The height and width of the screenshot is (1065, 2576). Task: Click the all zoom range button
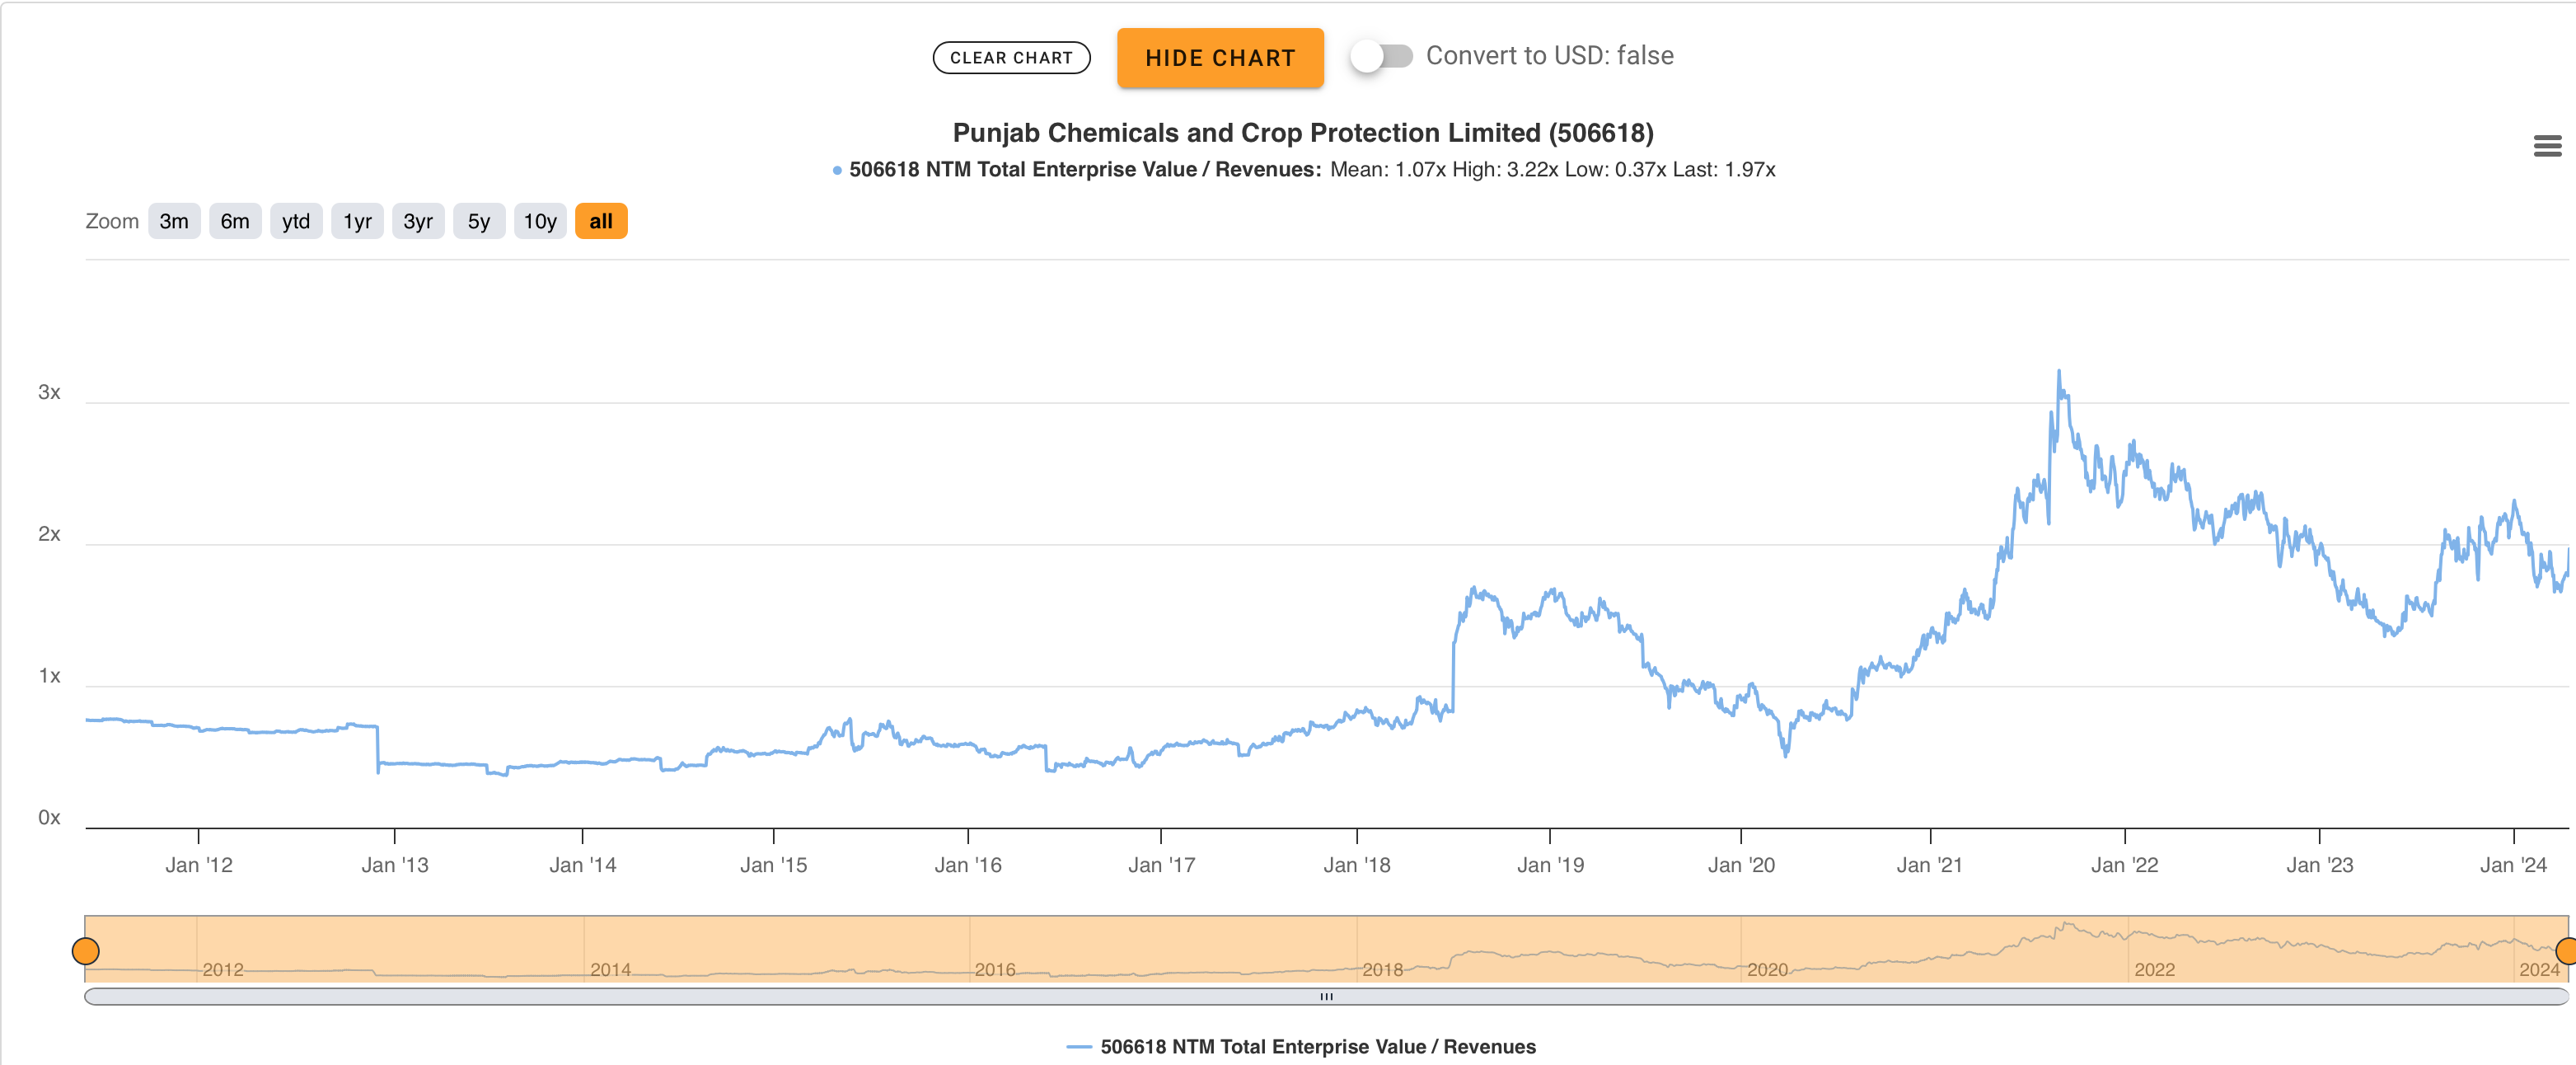(x=601, y=221)
